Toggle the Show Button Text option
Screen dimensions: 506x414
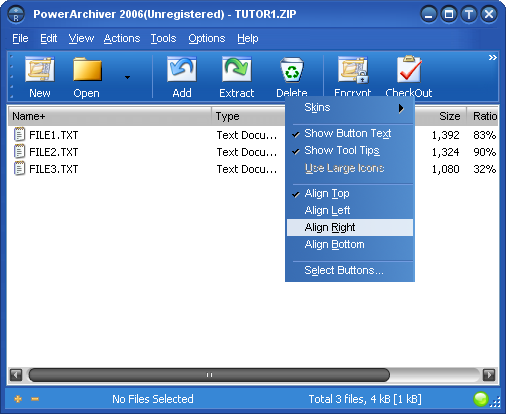point(350,134)
